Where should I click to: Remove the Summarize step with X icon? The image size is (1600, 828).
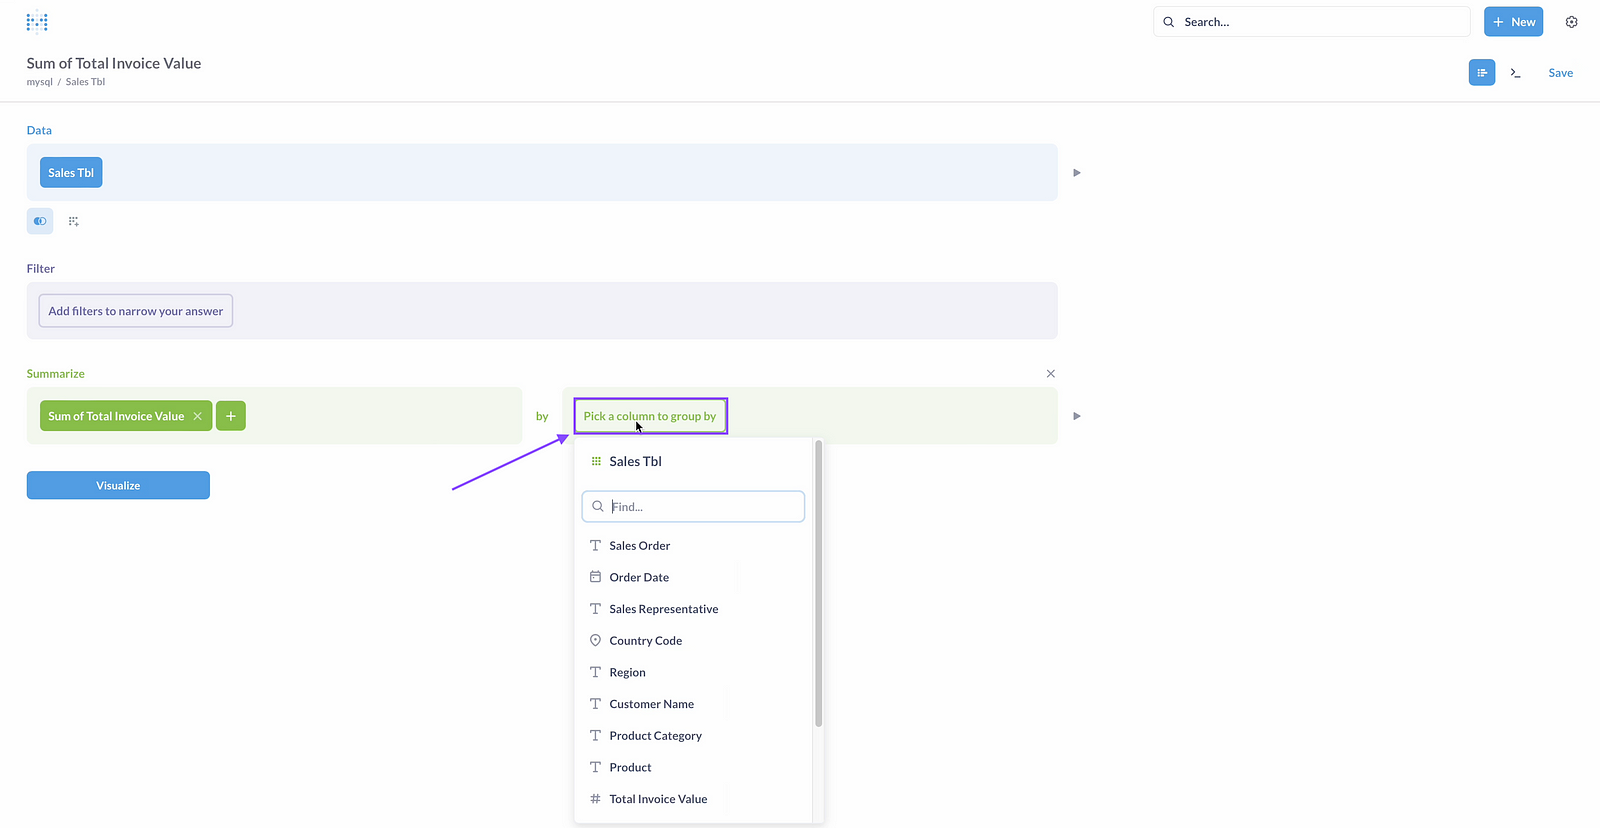(x=1050, y=374)
